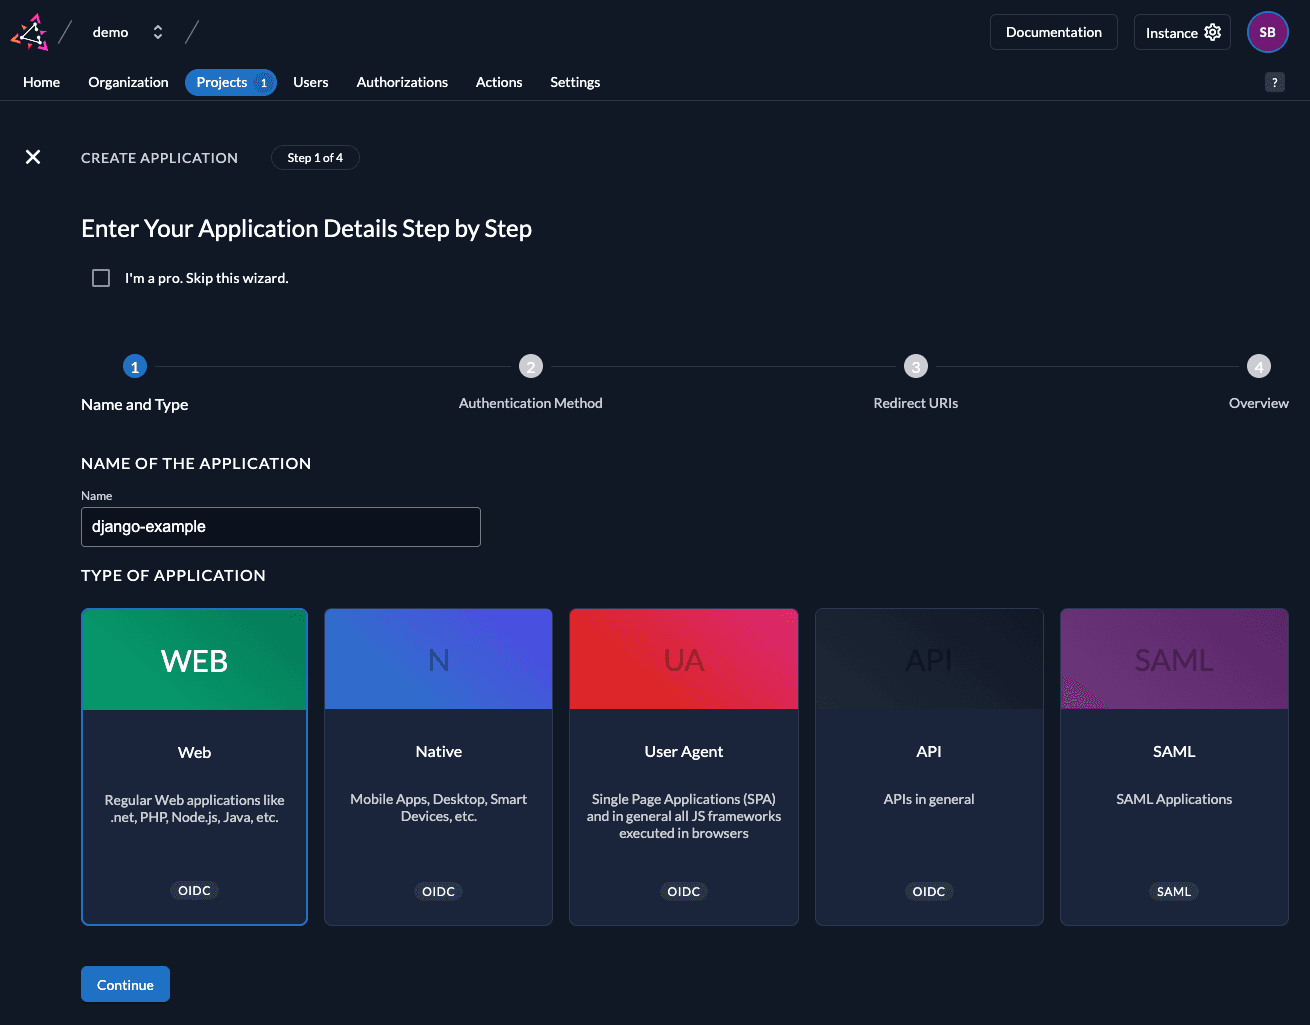This screenshot has width=1310, height=1025.
Task: Click the Zitadel logo
Action: click(29, 31)
